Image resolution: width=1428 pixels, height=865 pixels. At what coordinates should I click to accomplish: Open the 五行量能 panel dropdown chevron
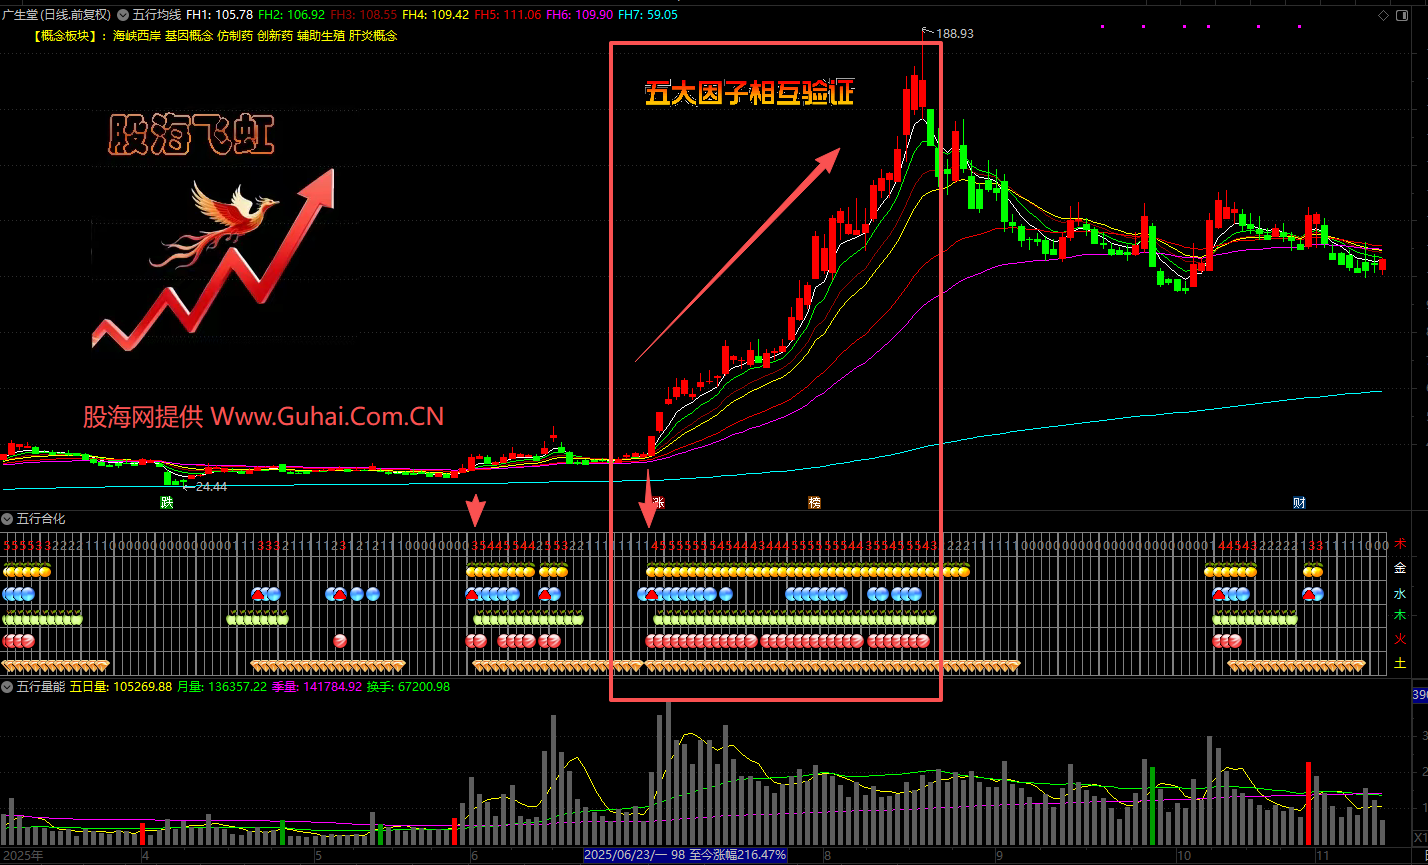[8, 687]
